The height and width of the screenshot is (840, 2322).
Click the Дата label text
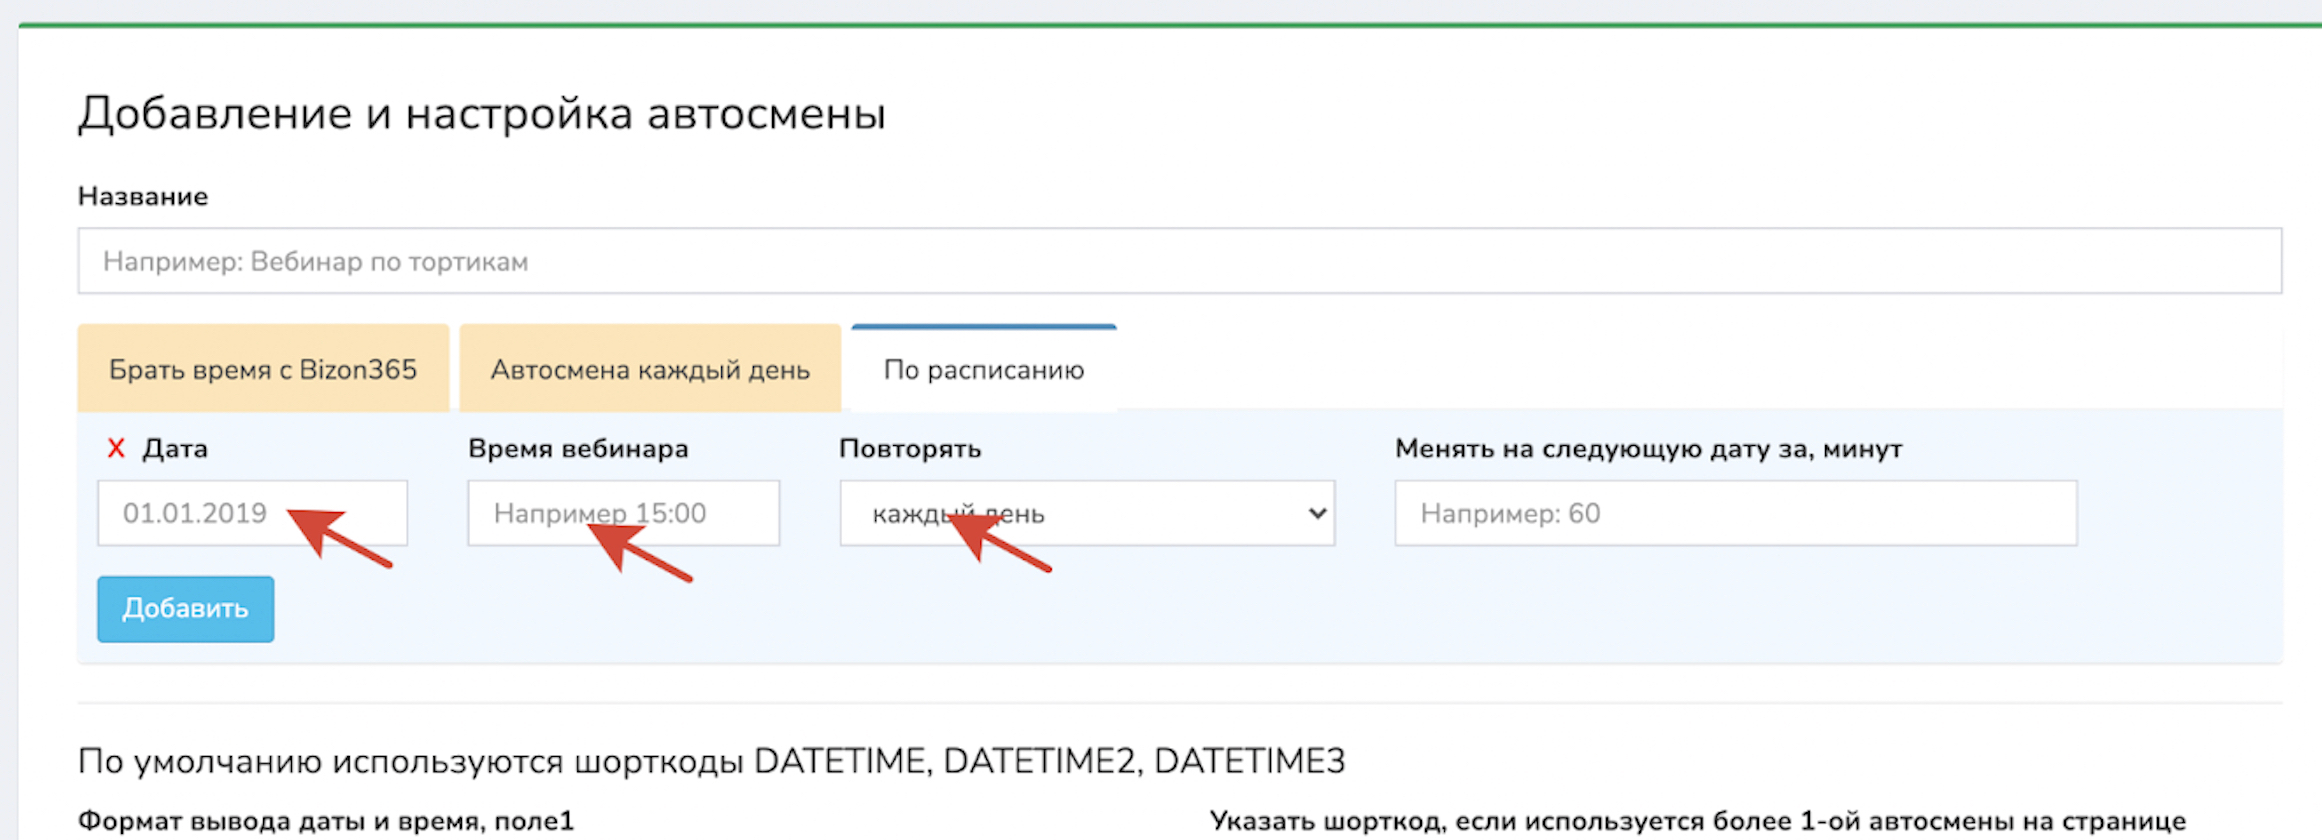(175, 448)
